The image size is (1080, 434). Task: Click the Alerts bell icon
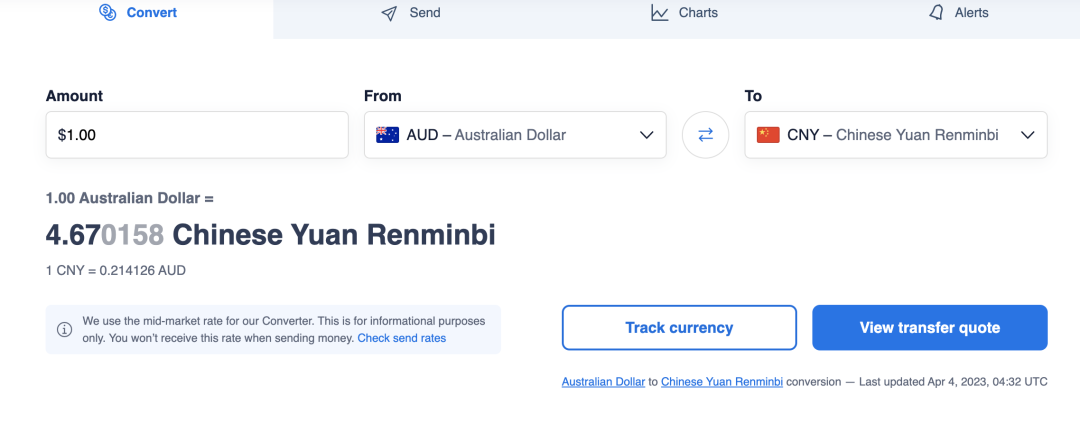click(936, 12)
